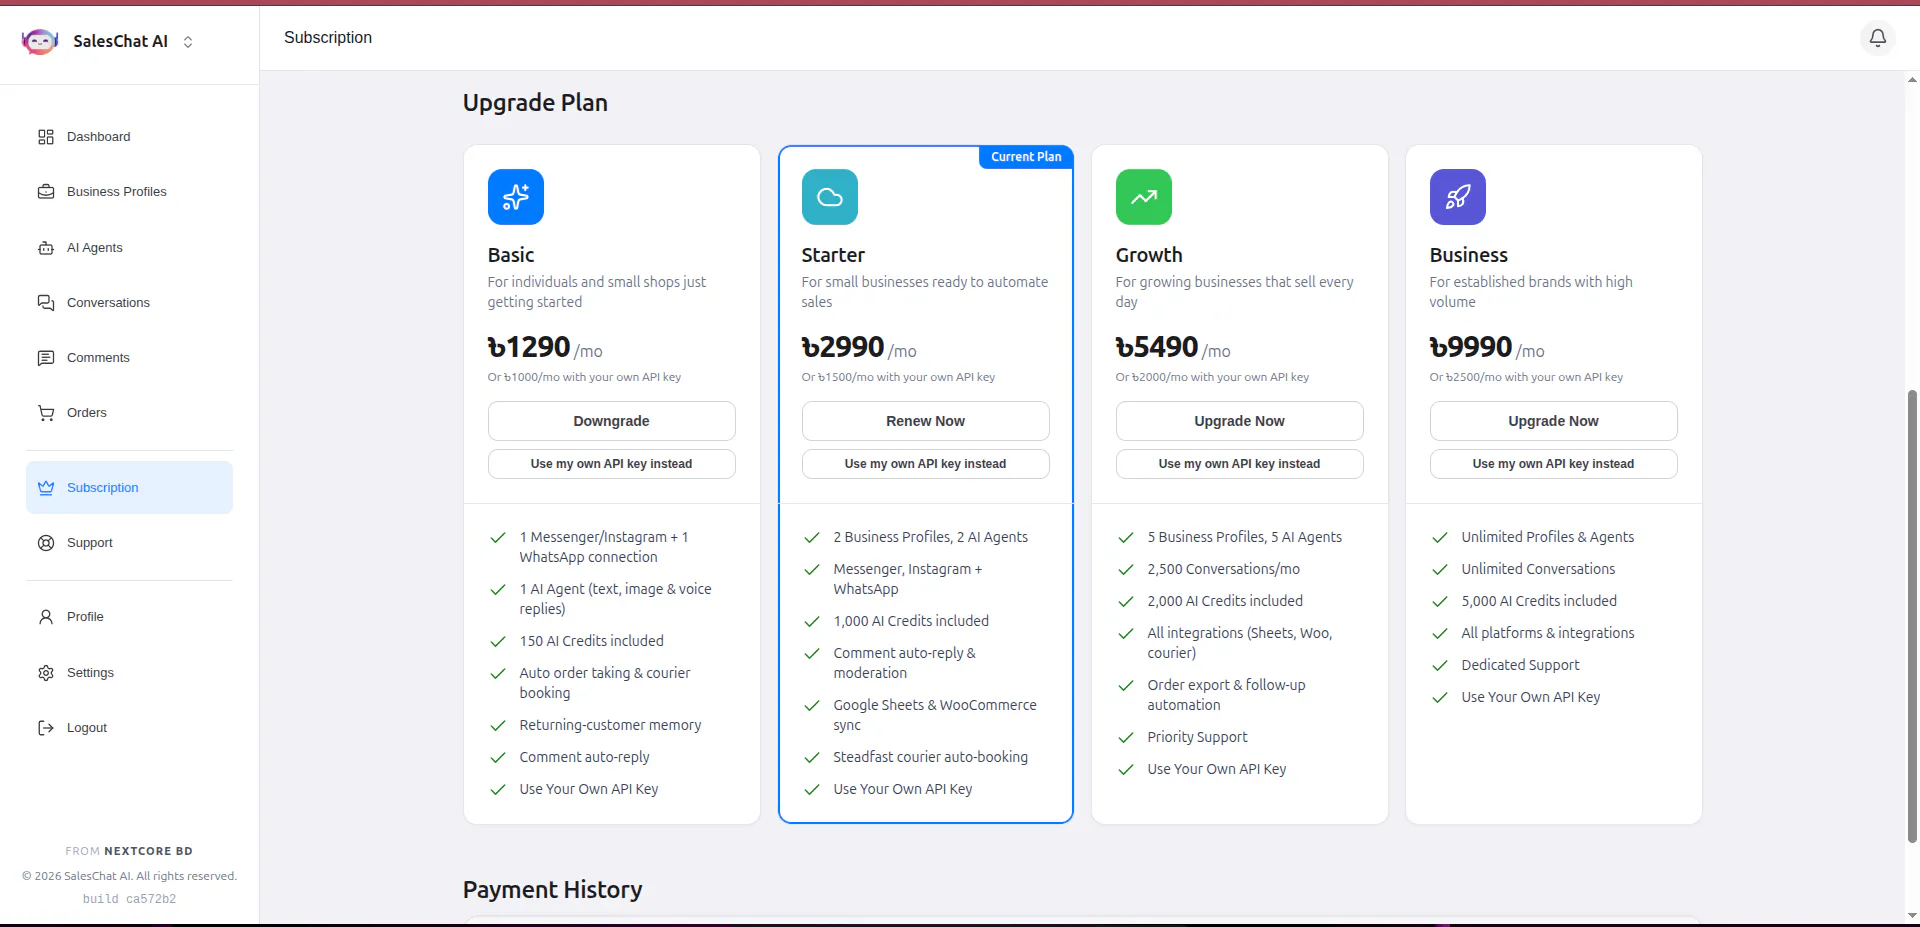Use own API key for Business plan
Screen dimensions: 1920x927
[1554, 464]
